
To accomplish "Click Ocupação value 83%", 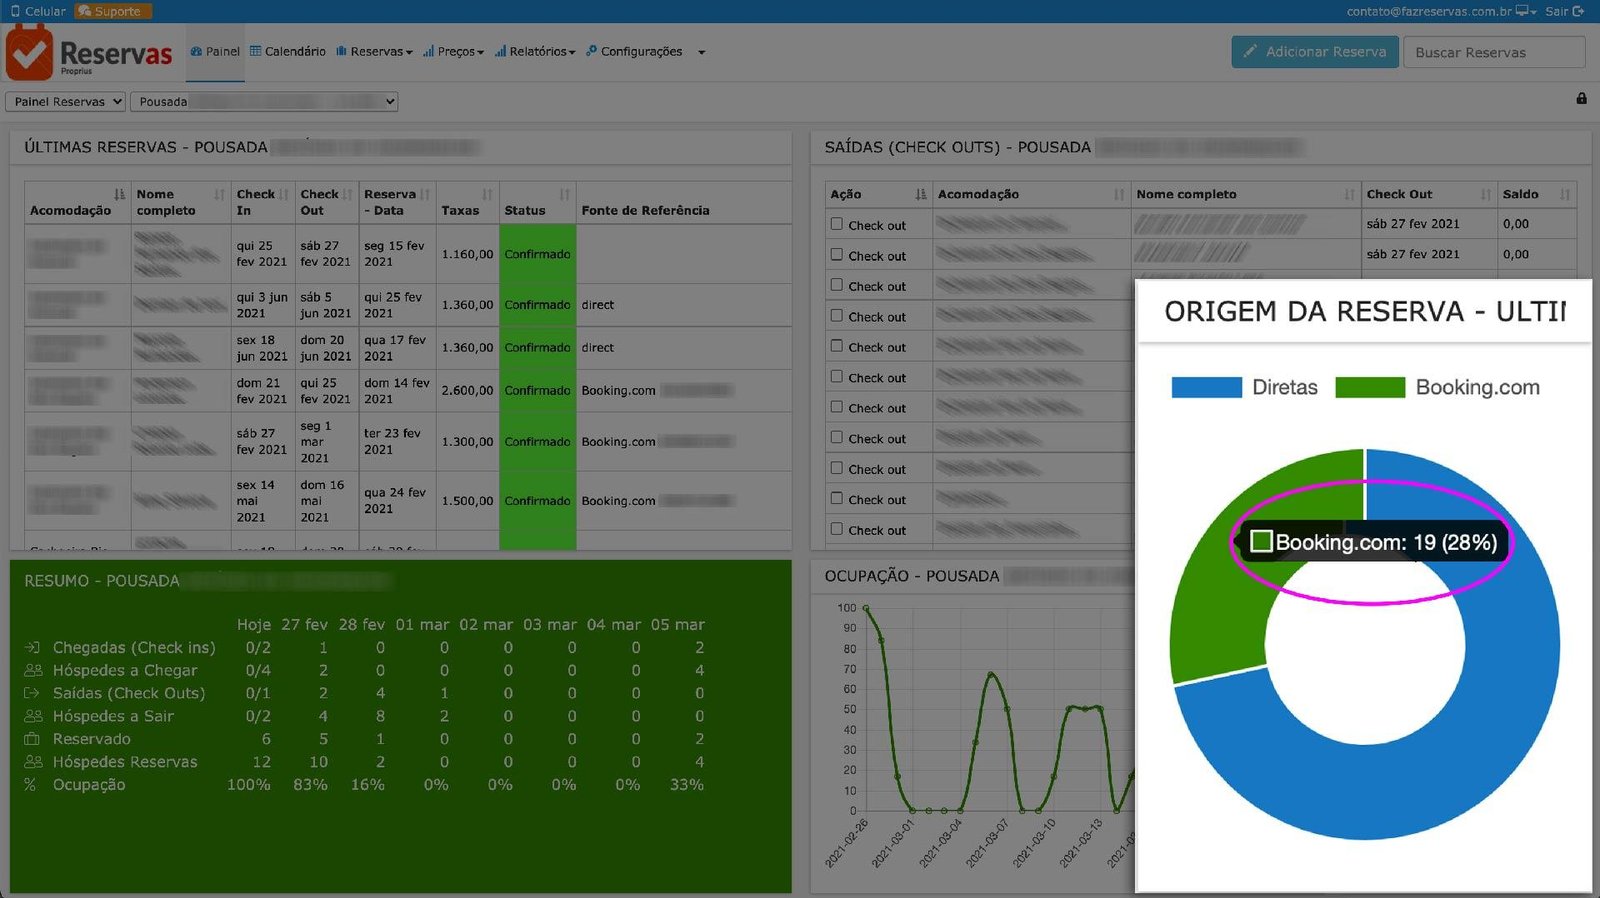I will [310, 785].
